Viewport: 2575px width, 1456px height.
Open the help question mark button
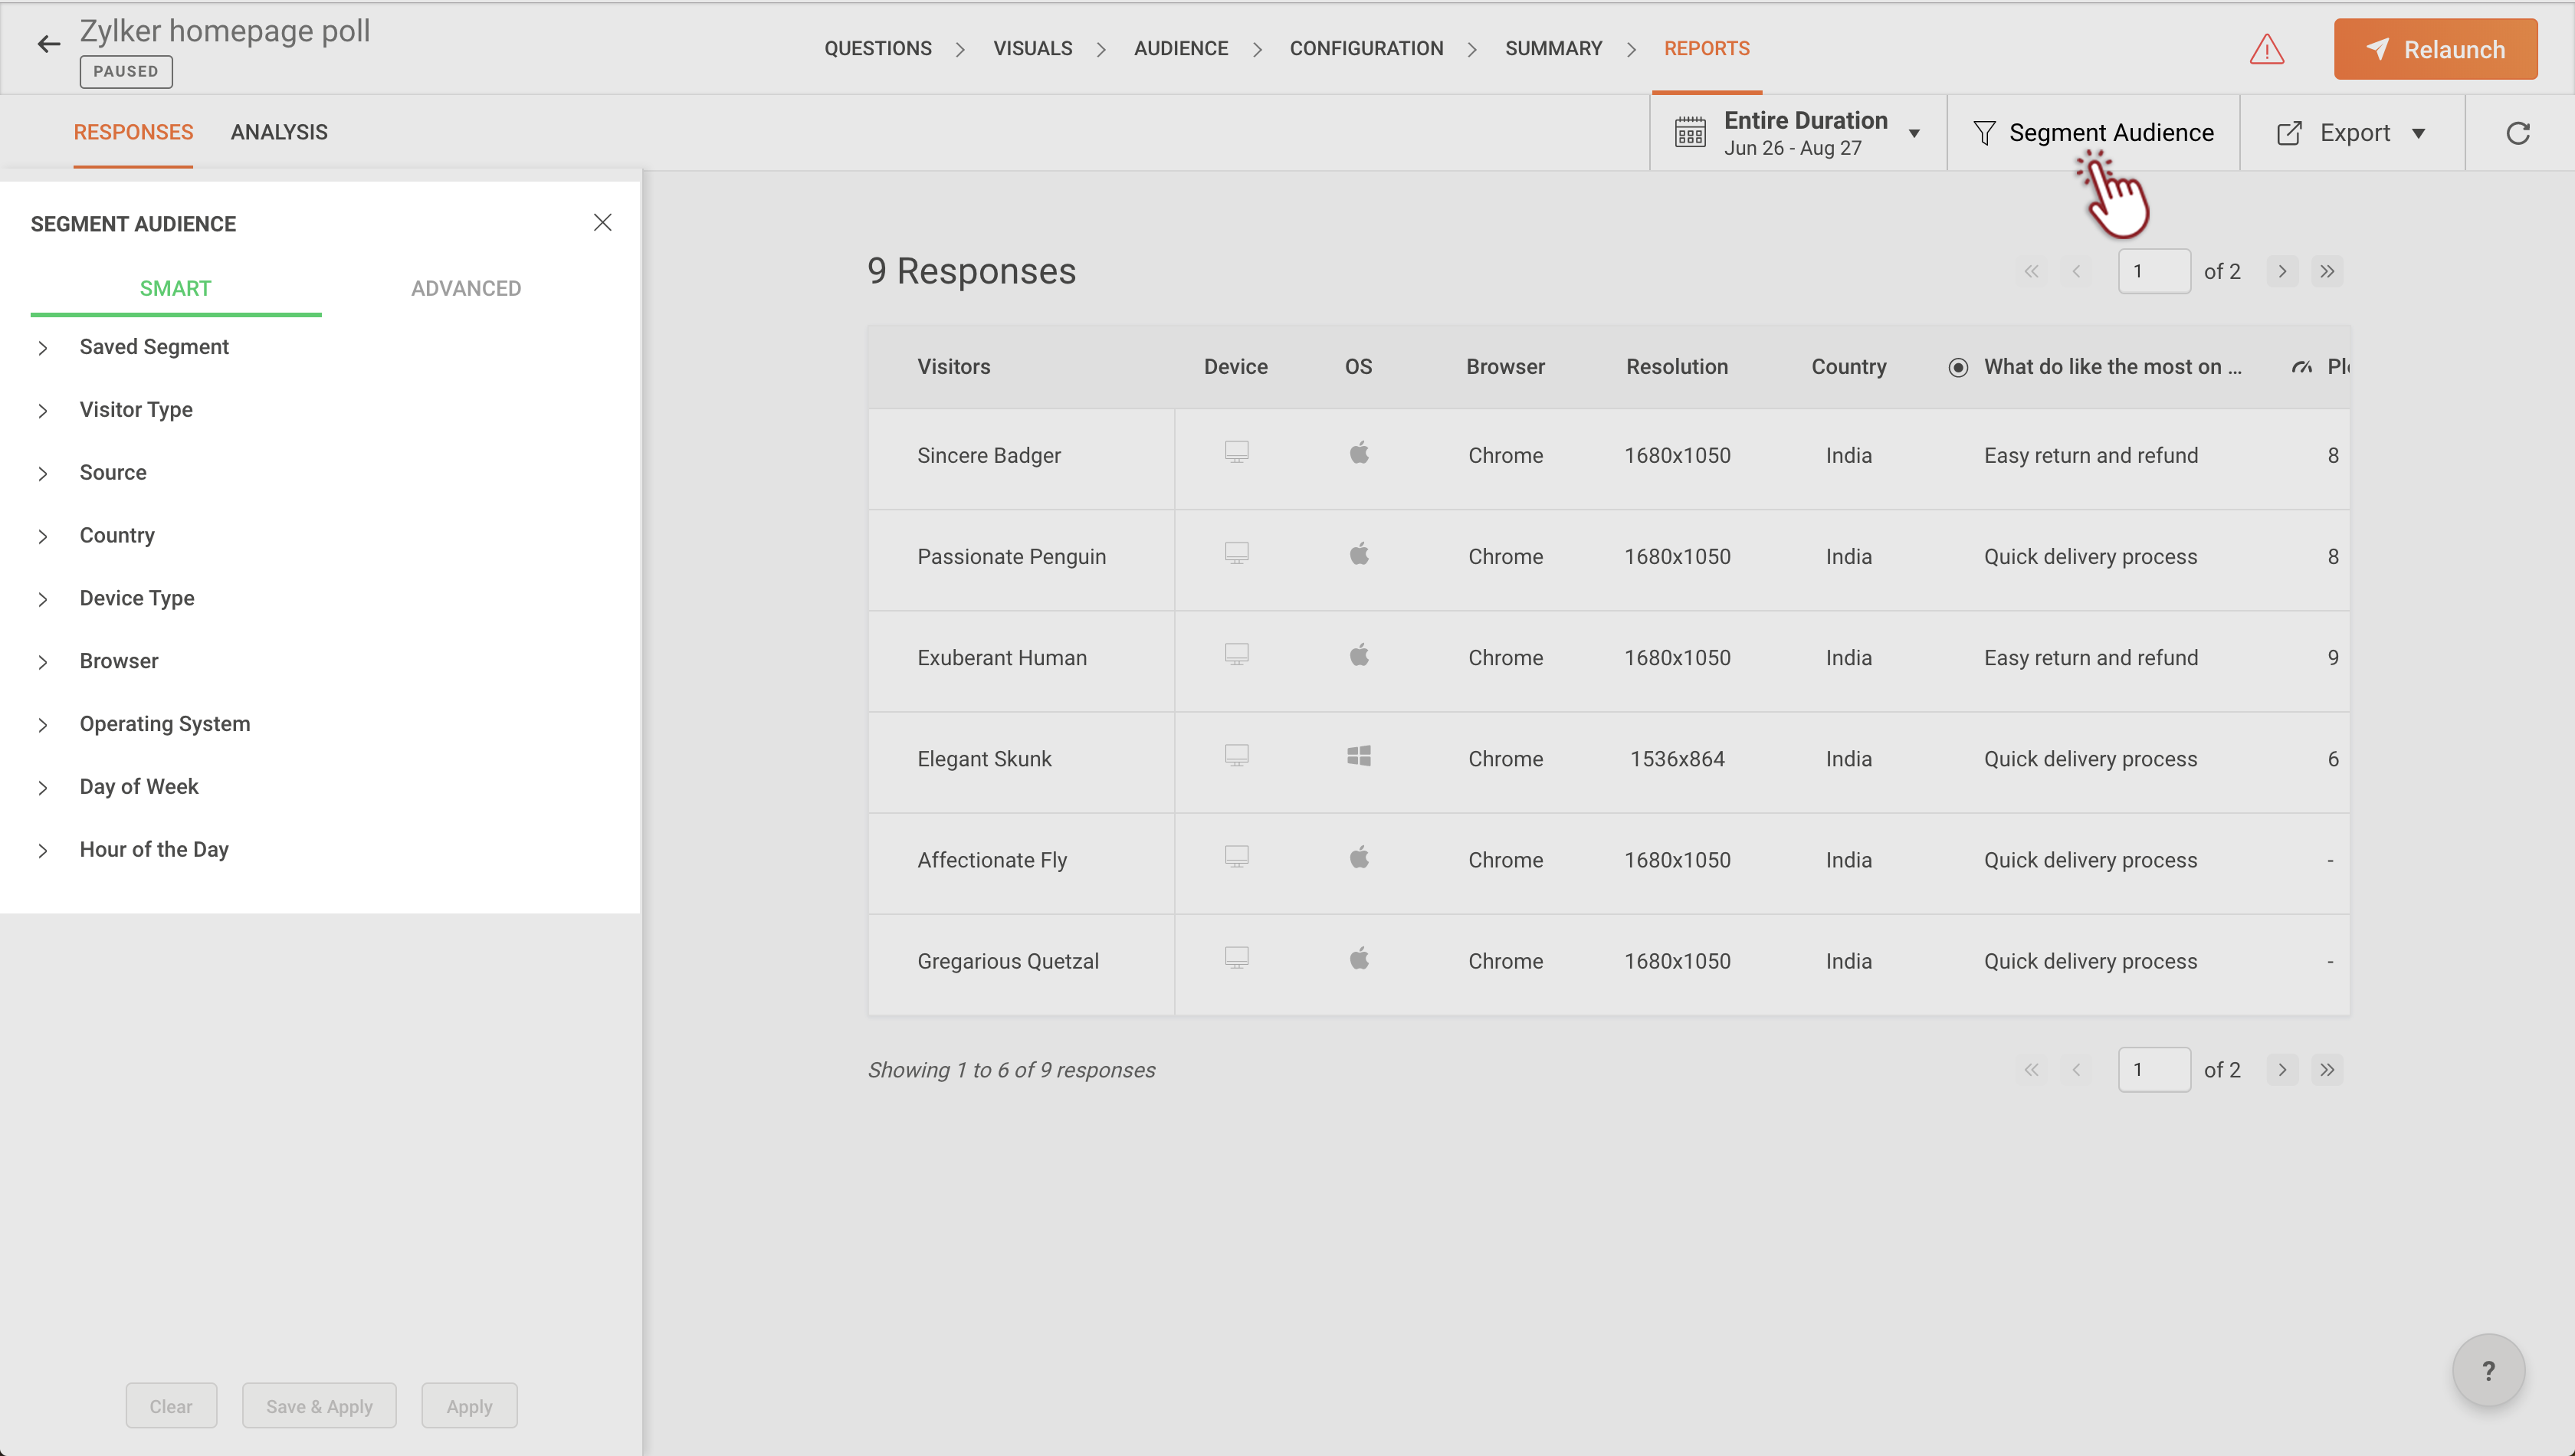(2487, 1370)
